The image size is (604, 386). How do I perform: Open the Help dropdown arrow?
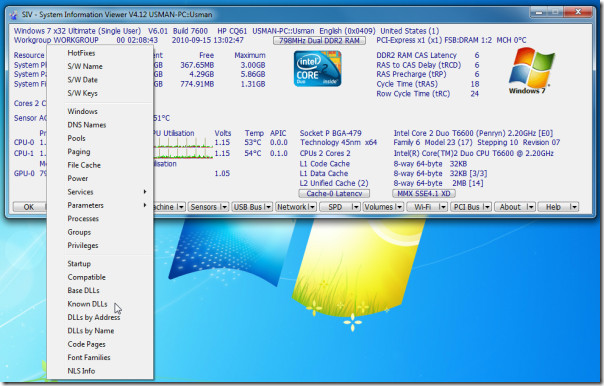point(574,207)
